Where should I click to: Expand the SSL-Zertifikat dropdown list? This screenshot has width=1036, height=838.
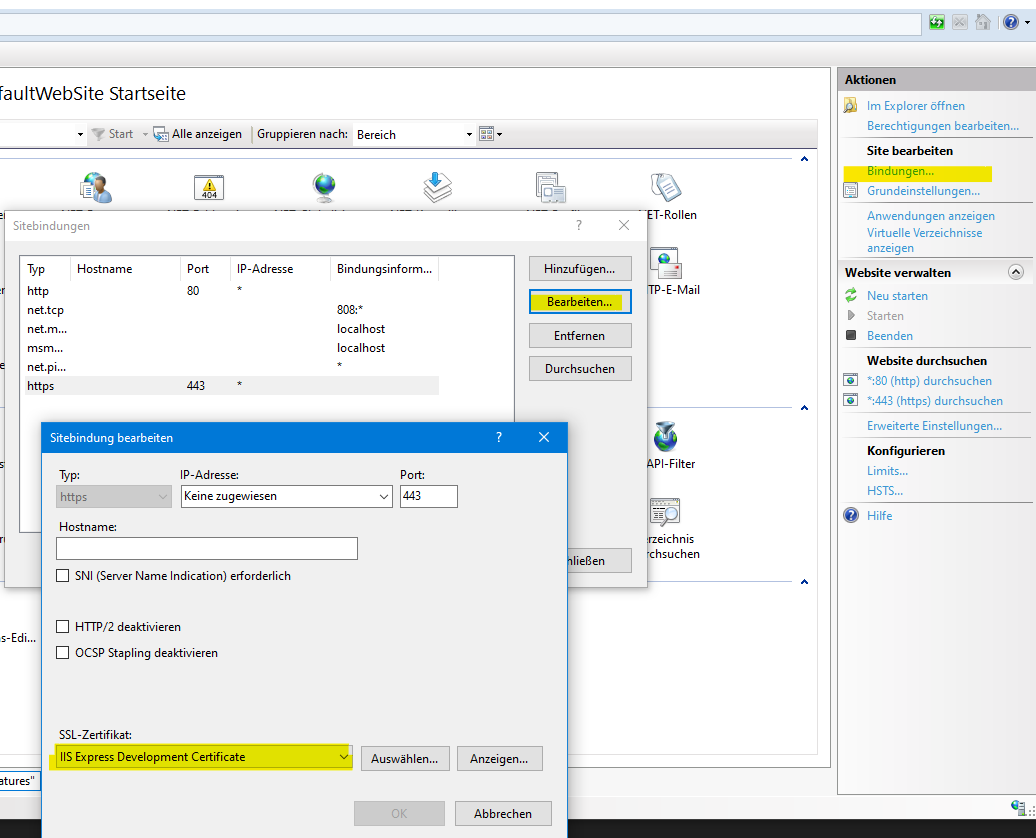coord(345,758)
